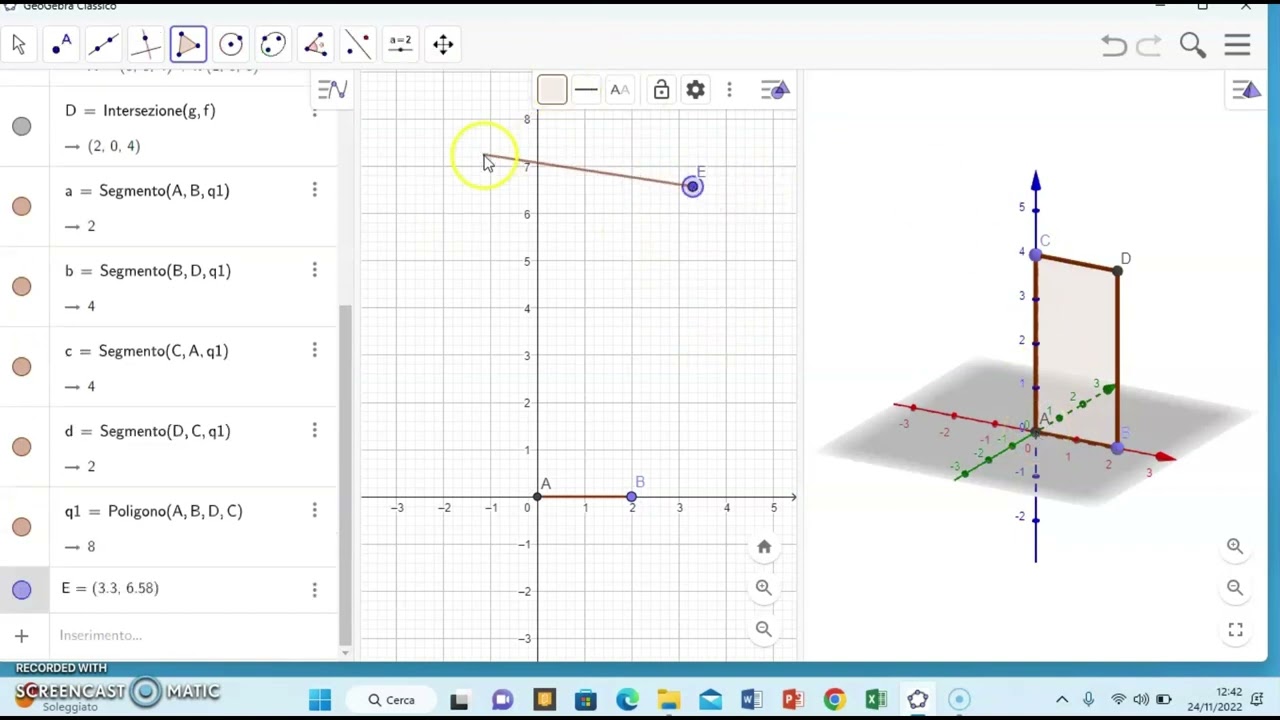Open the main hamburger menu
Screen dimensions: 1280x720
[x=1237, y=45]
